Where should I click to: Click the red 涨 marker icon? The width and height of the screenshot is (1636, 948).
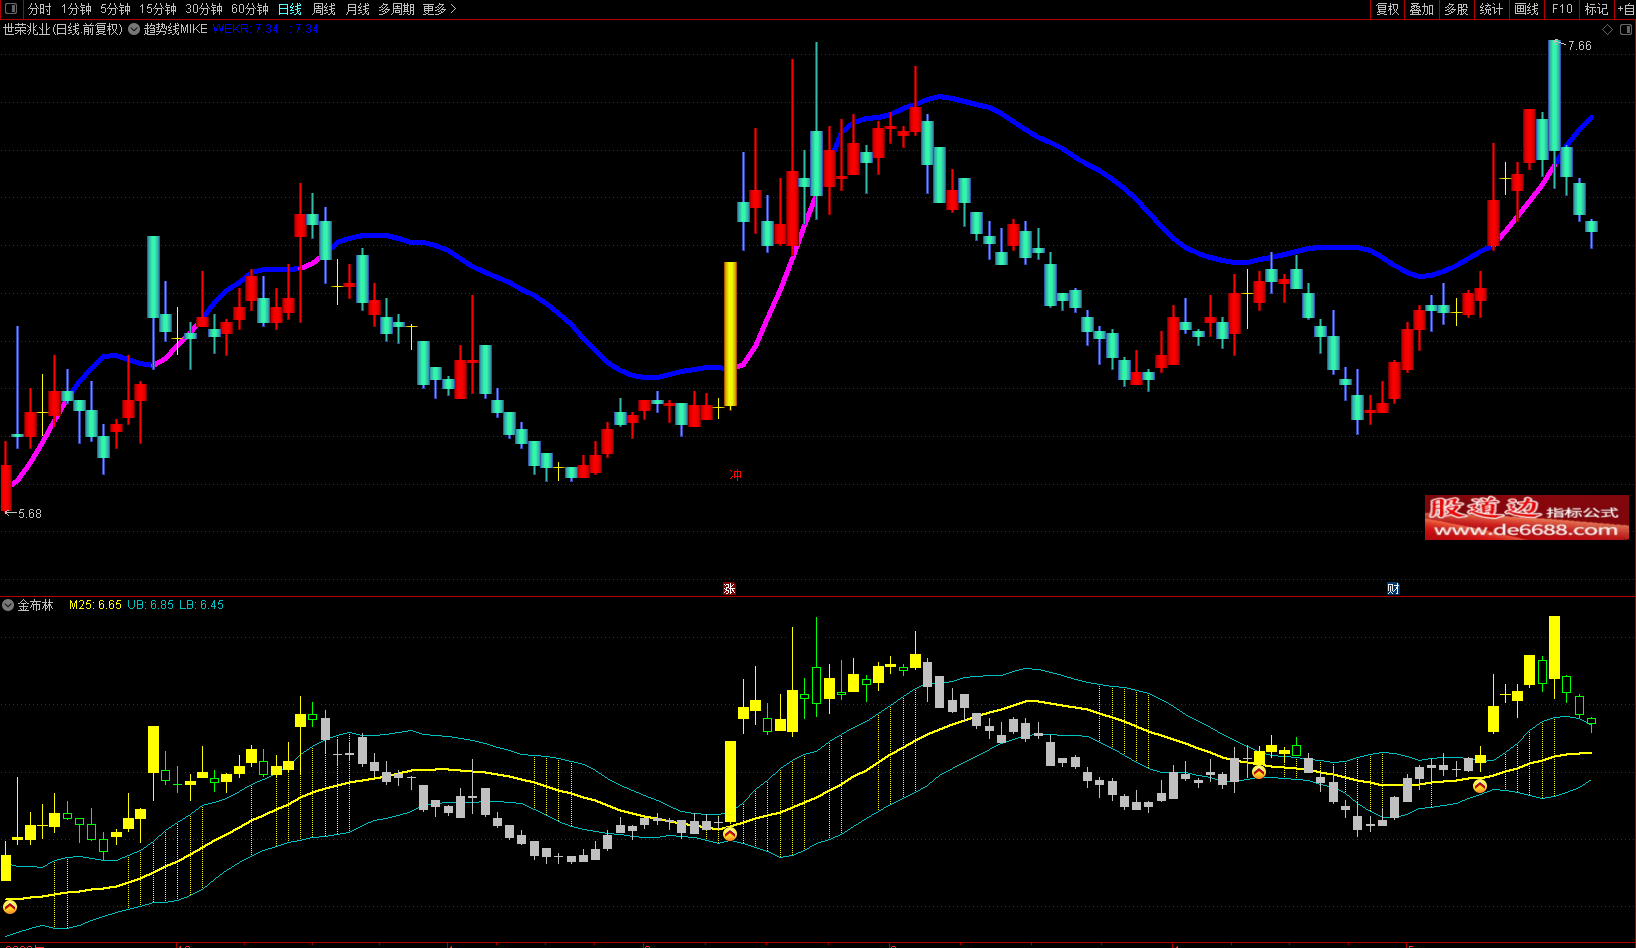pos(729,589)
